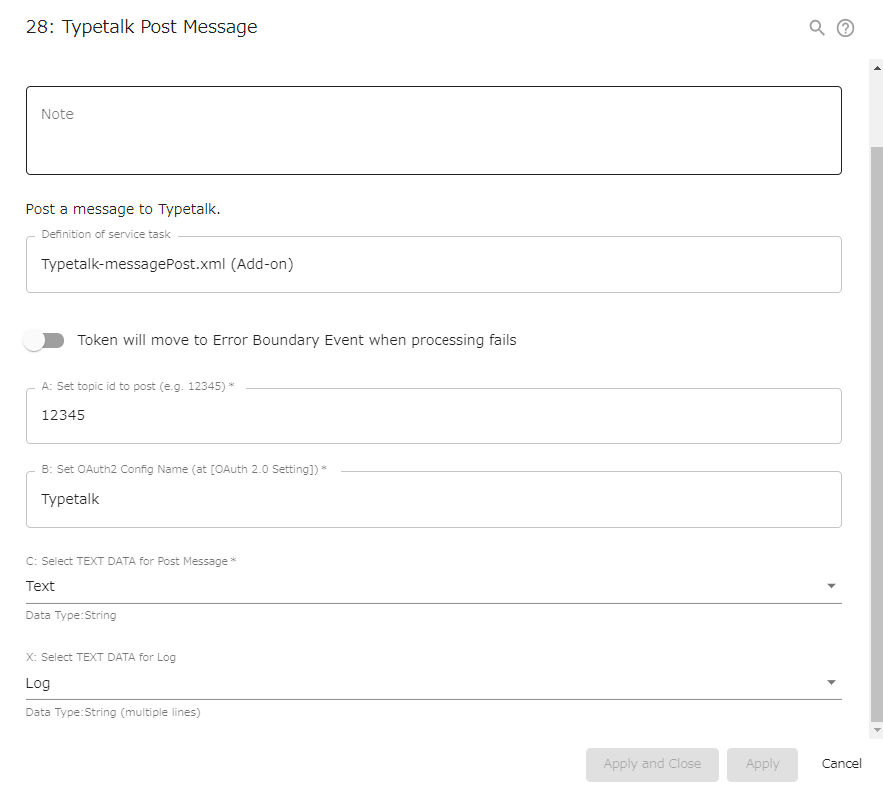Expand the 'Select TEXT DATA for Log' arrow
This screenshot has width=883, height=789.
(831, 682)
